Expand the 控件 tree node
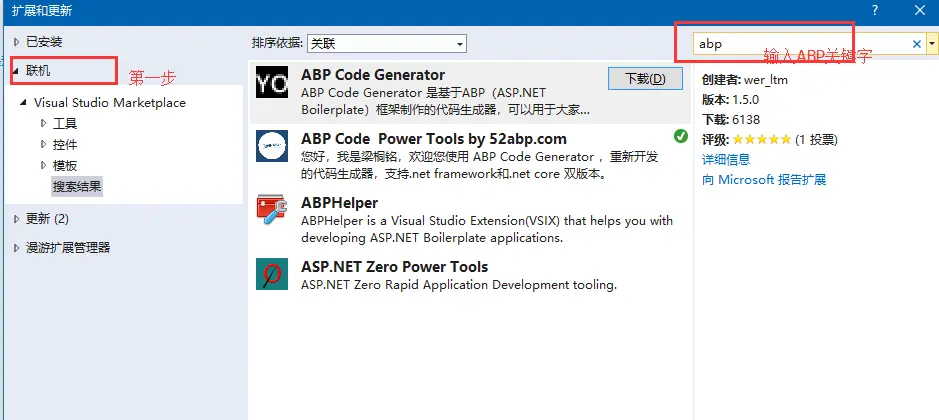 [x=43, y=144]
